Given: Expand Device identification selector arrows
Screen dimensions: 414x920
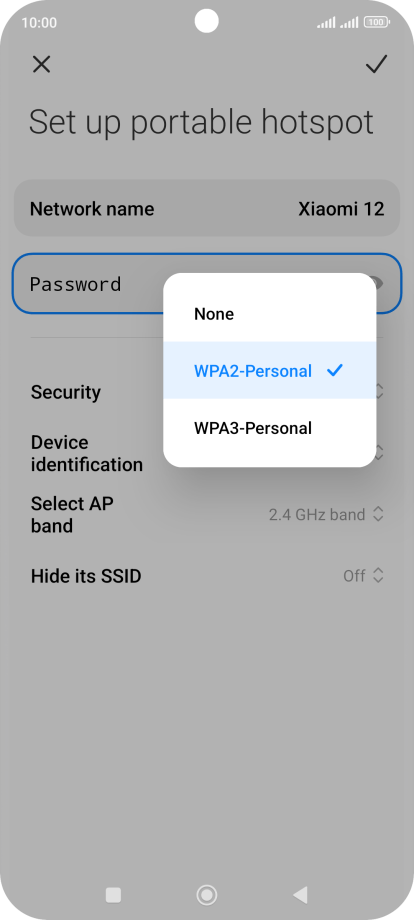Looking at the screenshot, I should 379,452.
